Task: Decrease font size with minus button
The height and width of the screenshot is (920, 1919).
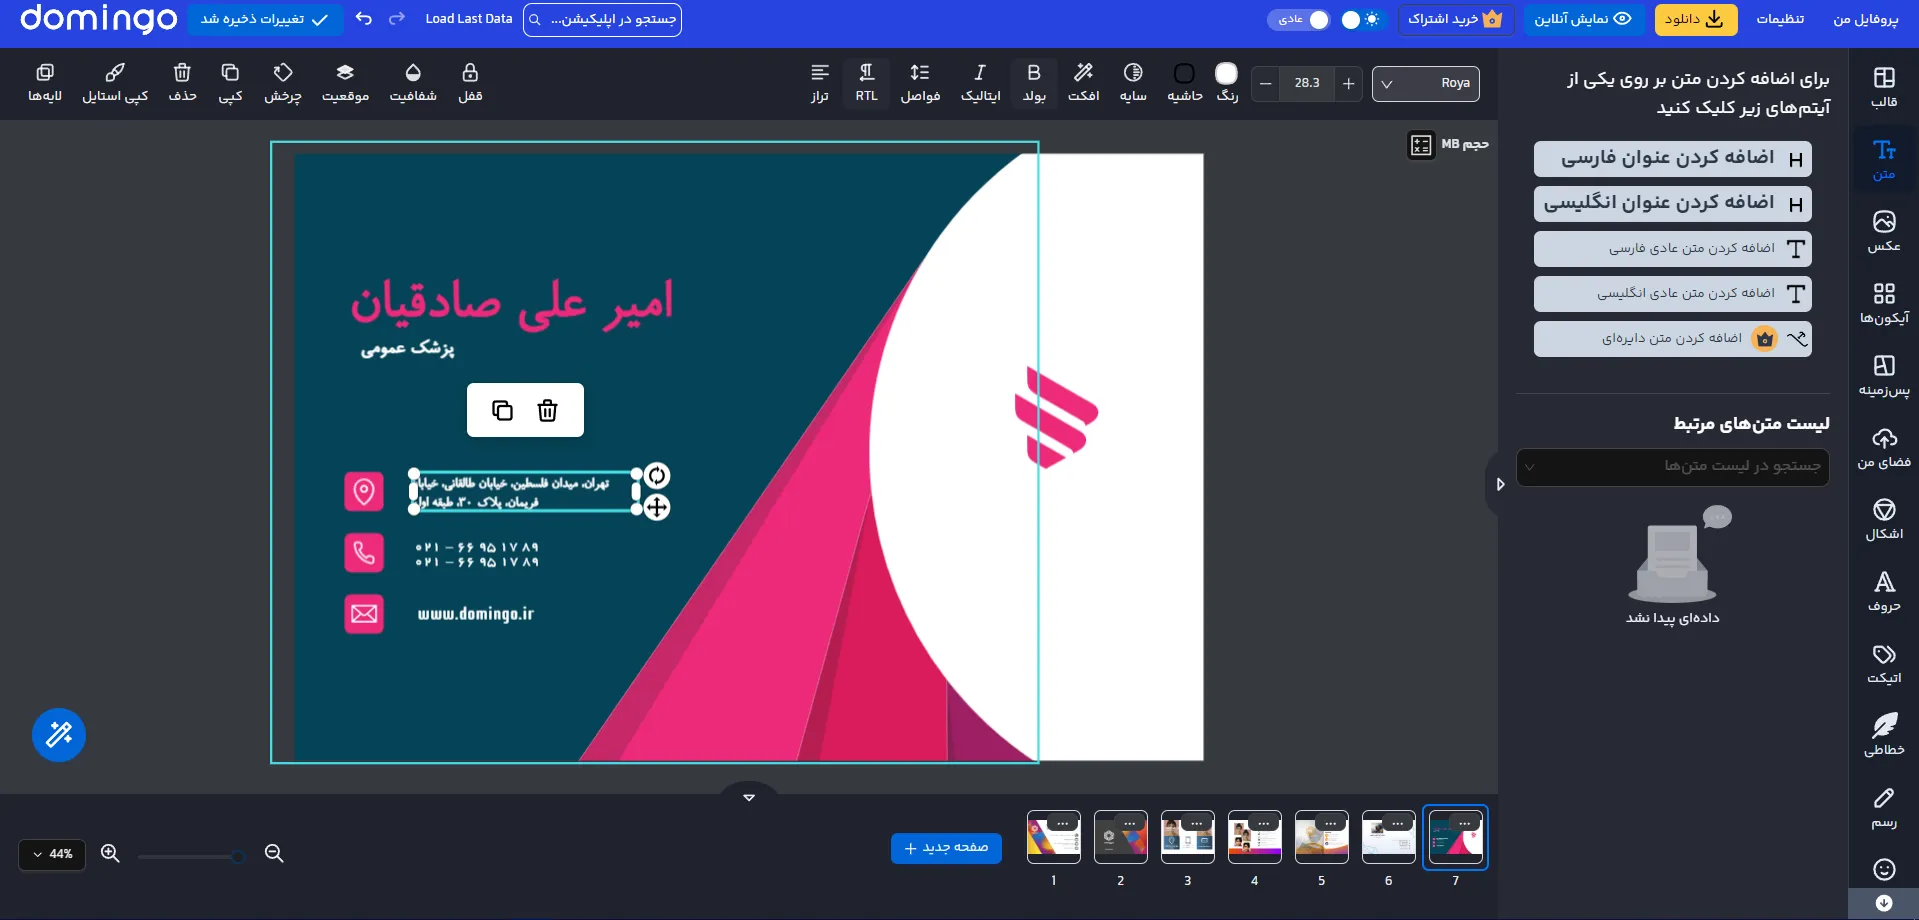Action: point(1266,83)
